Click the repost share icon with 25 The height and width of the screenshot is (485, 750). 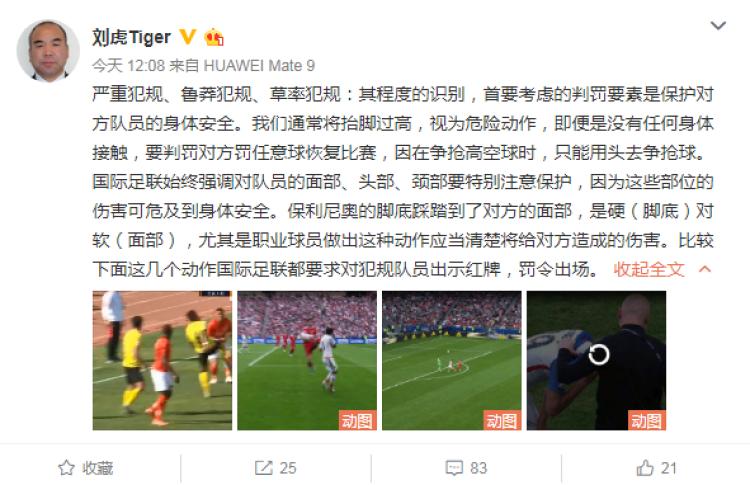point(264,468)
